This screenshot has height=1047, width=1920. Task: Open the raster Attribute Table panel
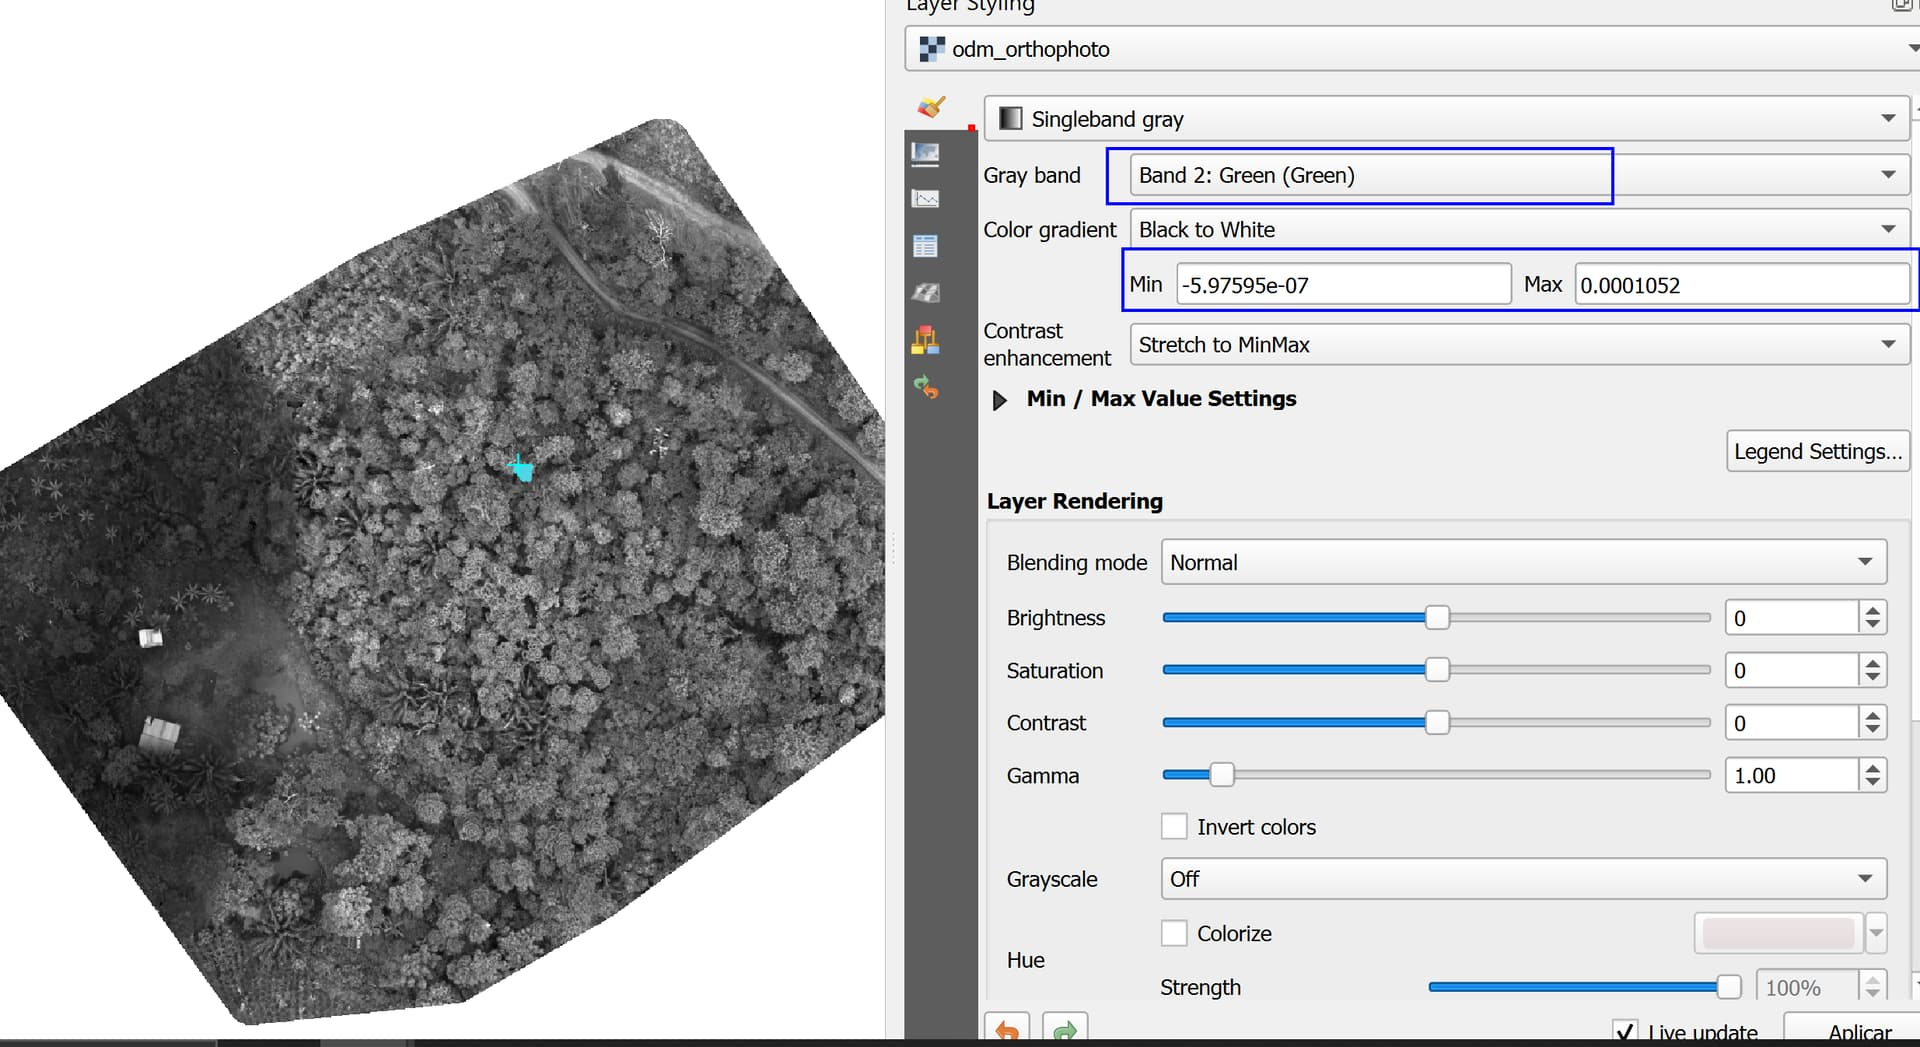coord(925,245)
